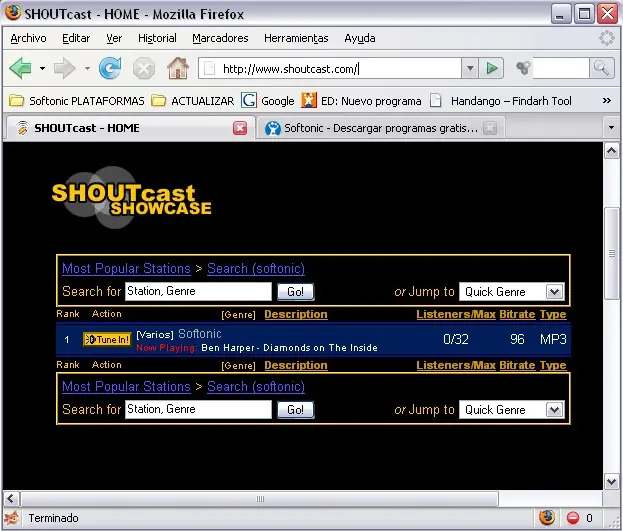Click the top Station, Genre search field

pyautogui.click(x=198, y=291)
